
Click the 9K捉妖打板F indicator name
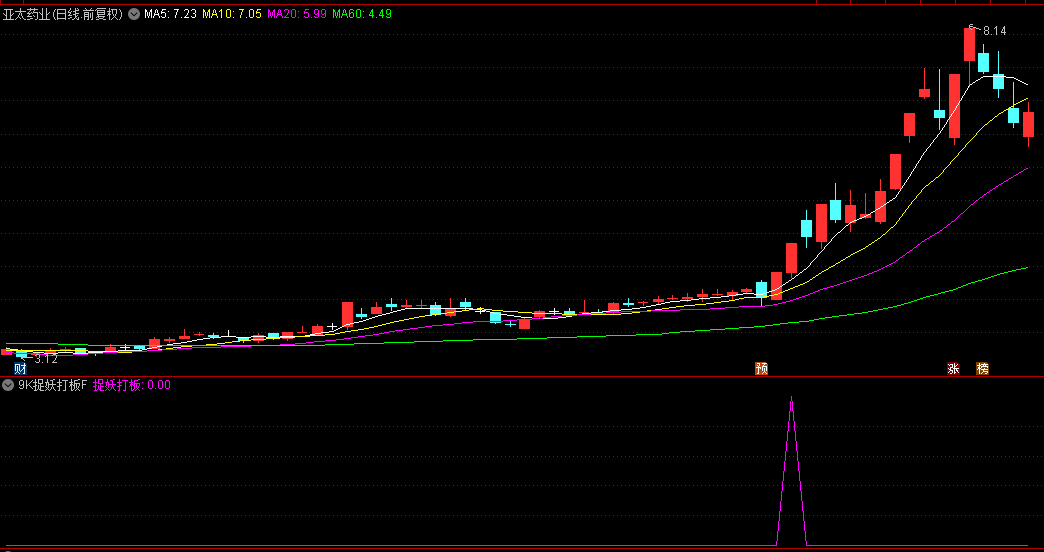pyautogui.click(x=53, y=385)
